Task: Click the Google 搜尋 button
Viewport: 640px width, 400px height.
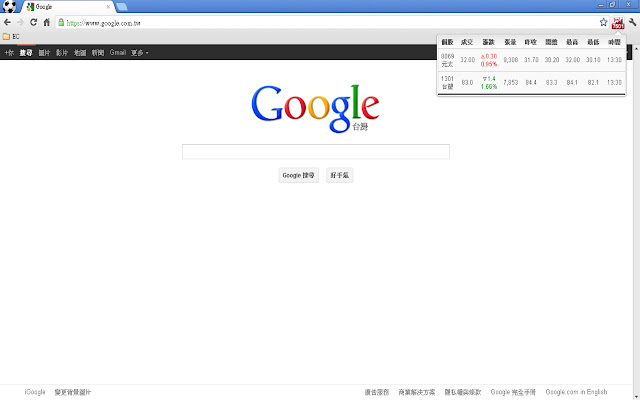Action: (x=298, y=175)
